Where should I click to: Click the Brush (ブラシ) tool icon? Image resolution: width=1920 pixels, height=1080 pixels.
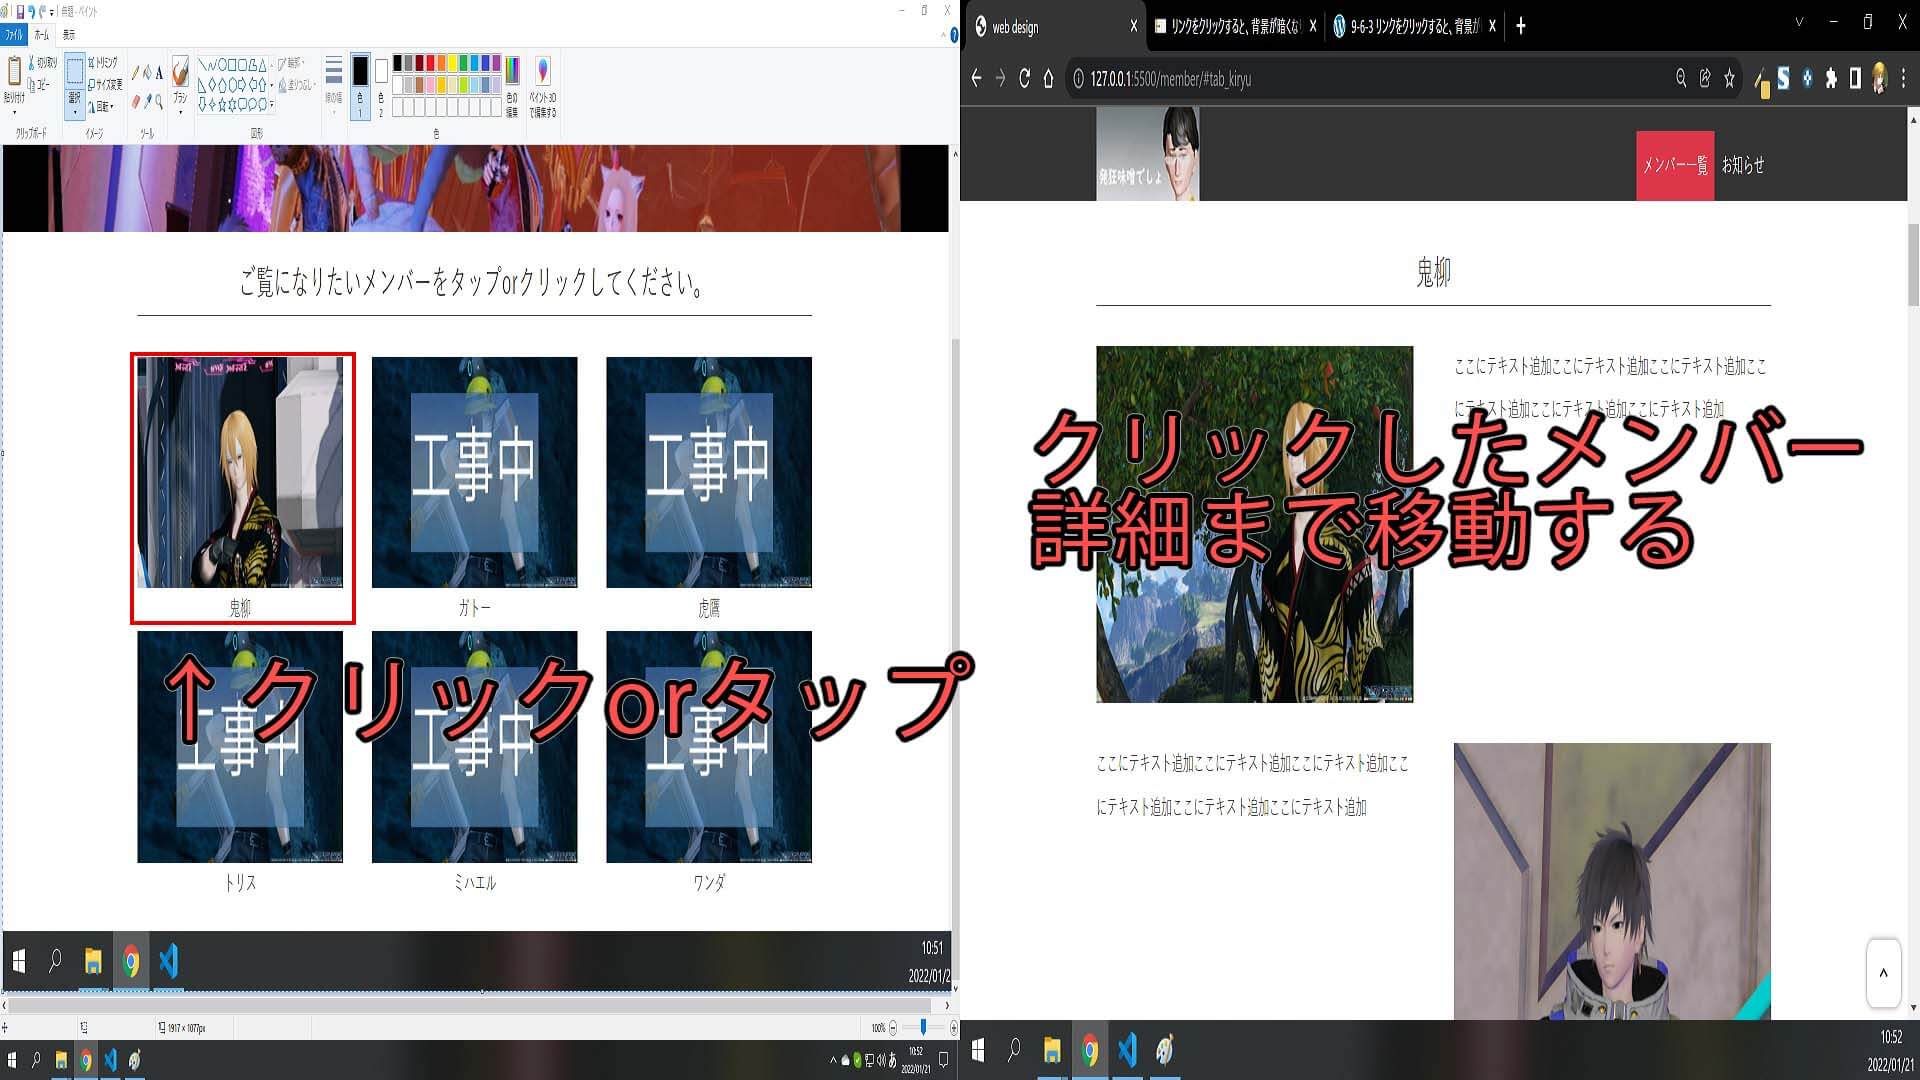[180, 72]
